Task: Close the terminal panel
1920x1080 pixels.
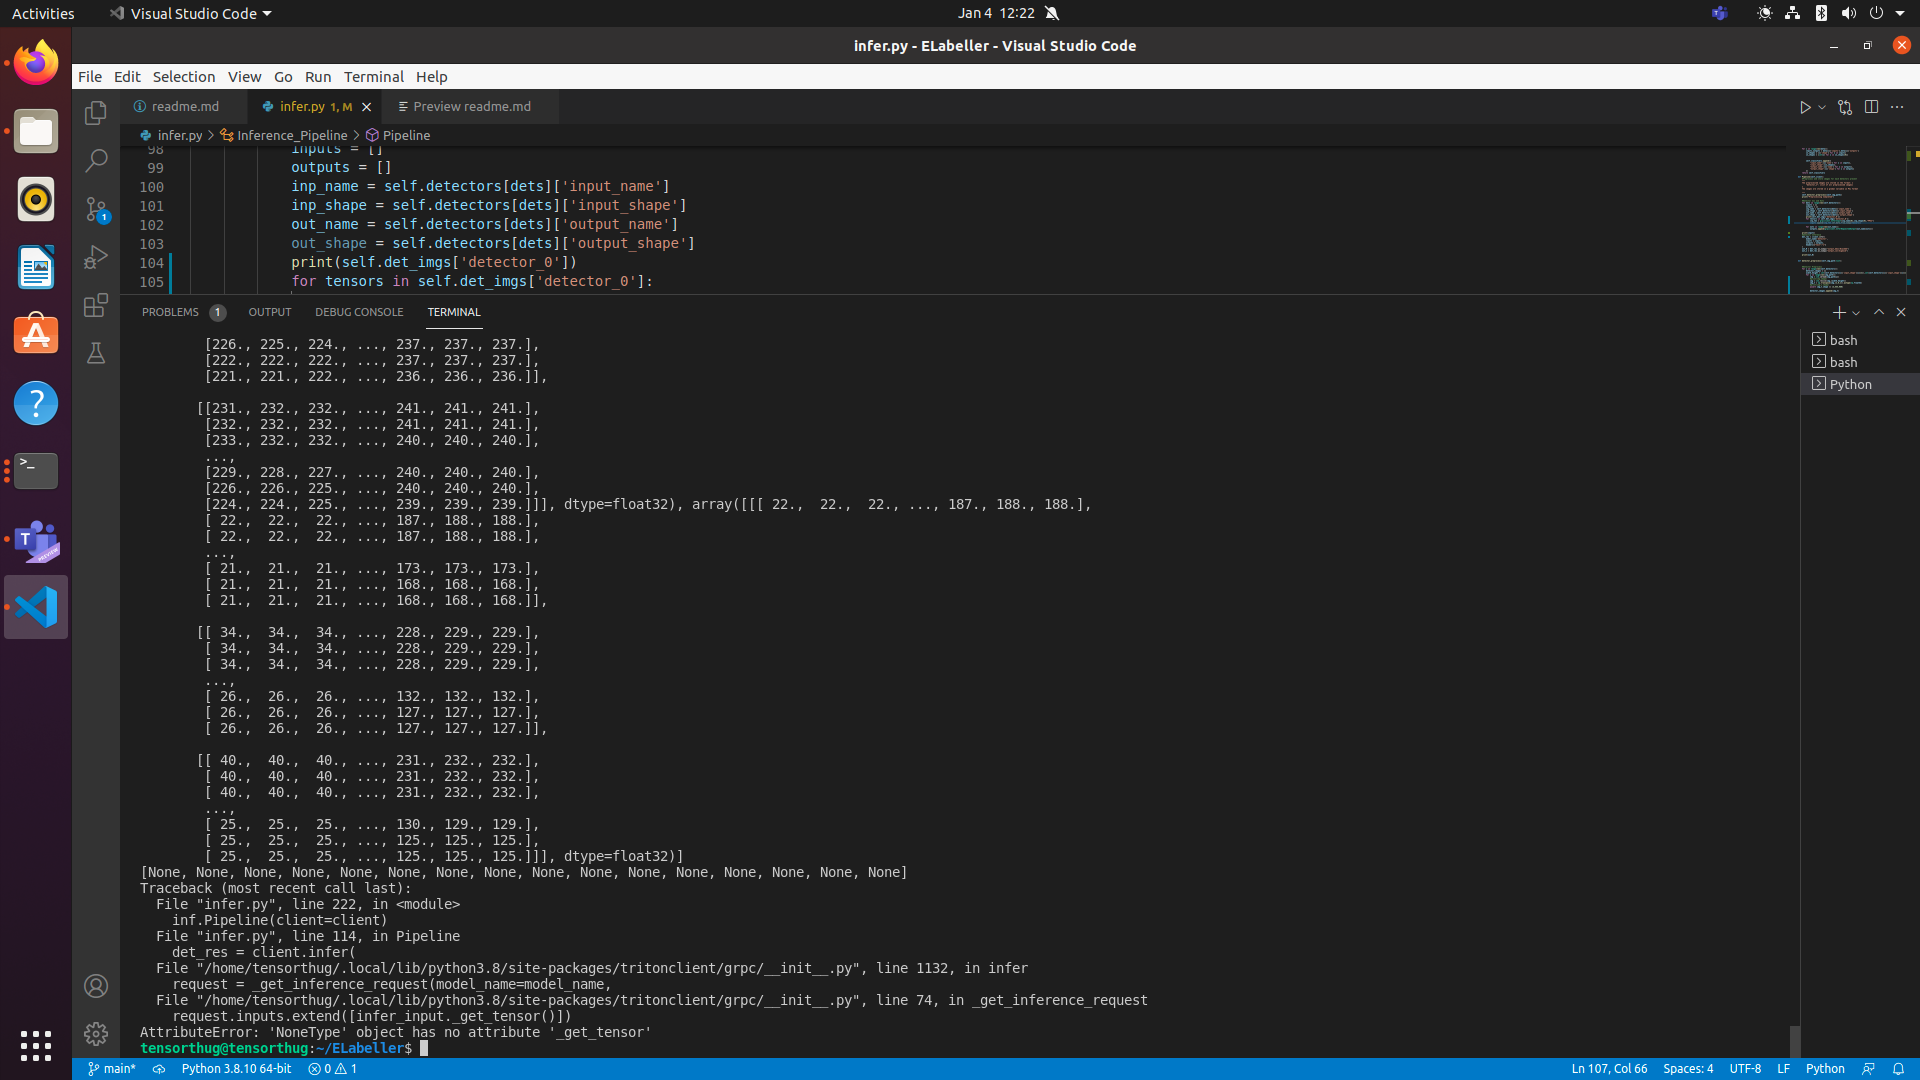Action: pyautogui.click(x=1901, y=312)
